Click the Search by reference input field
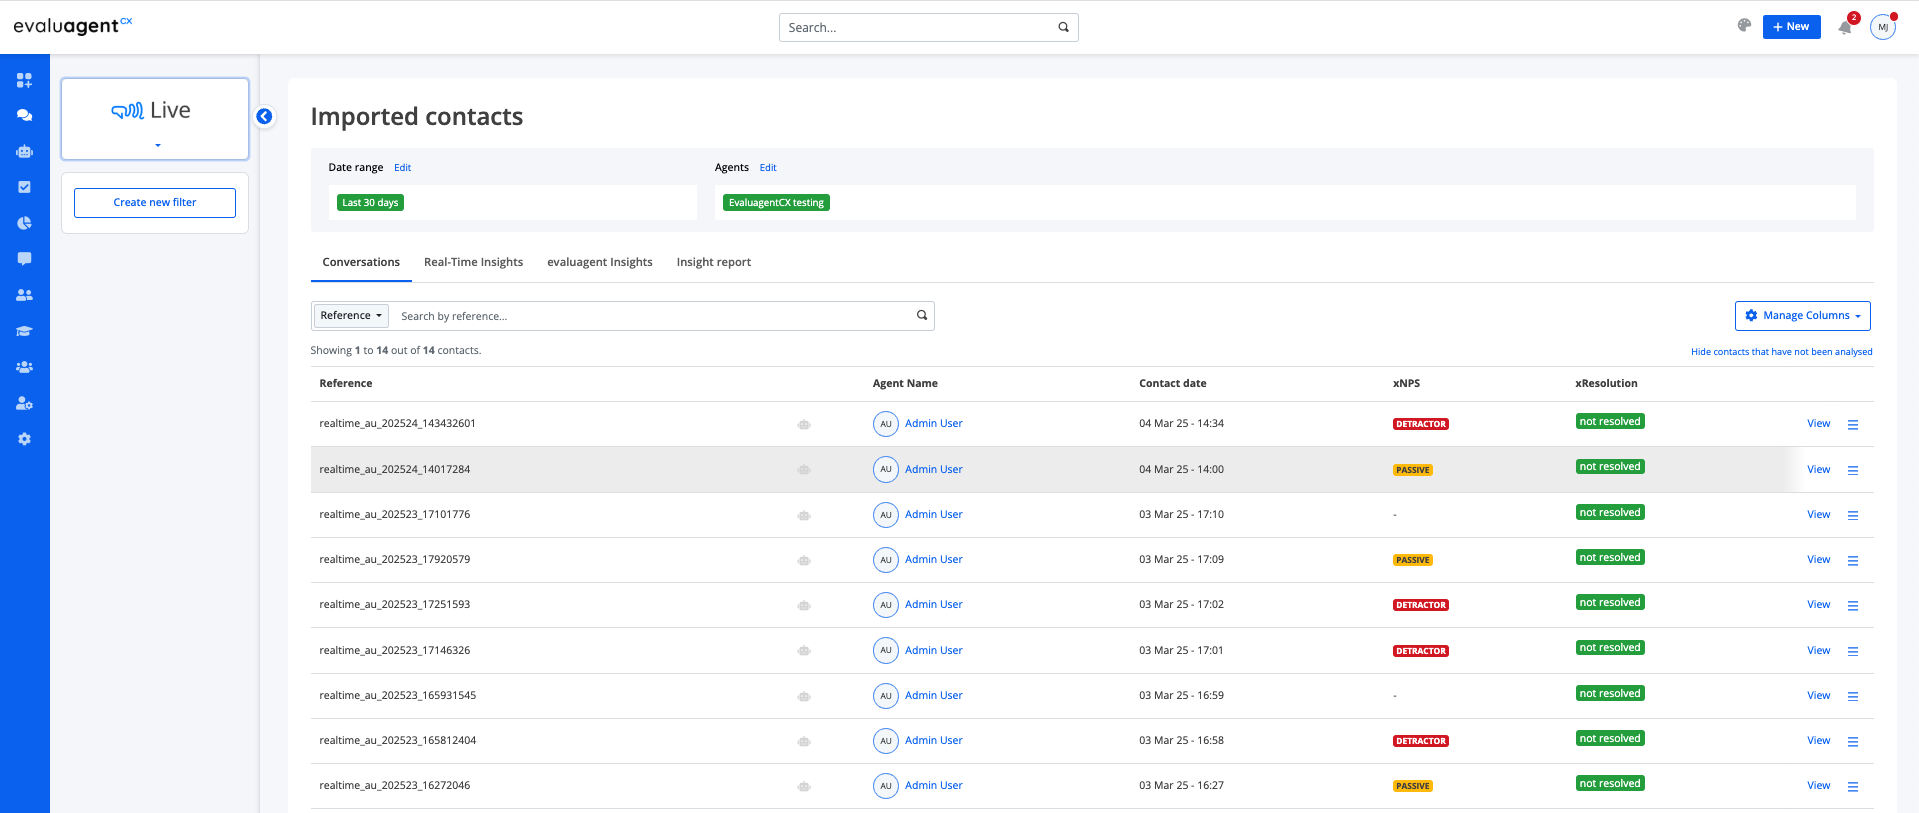 [650, 316]
